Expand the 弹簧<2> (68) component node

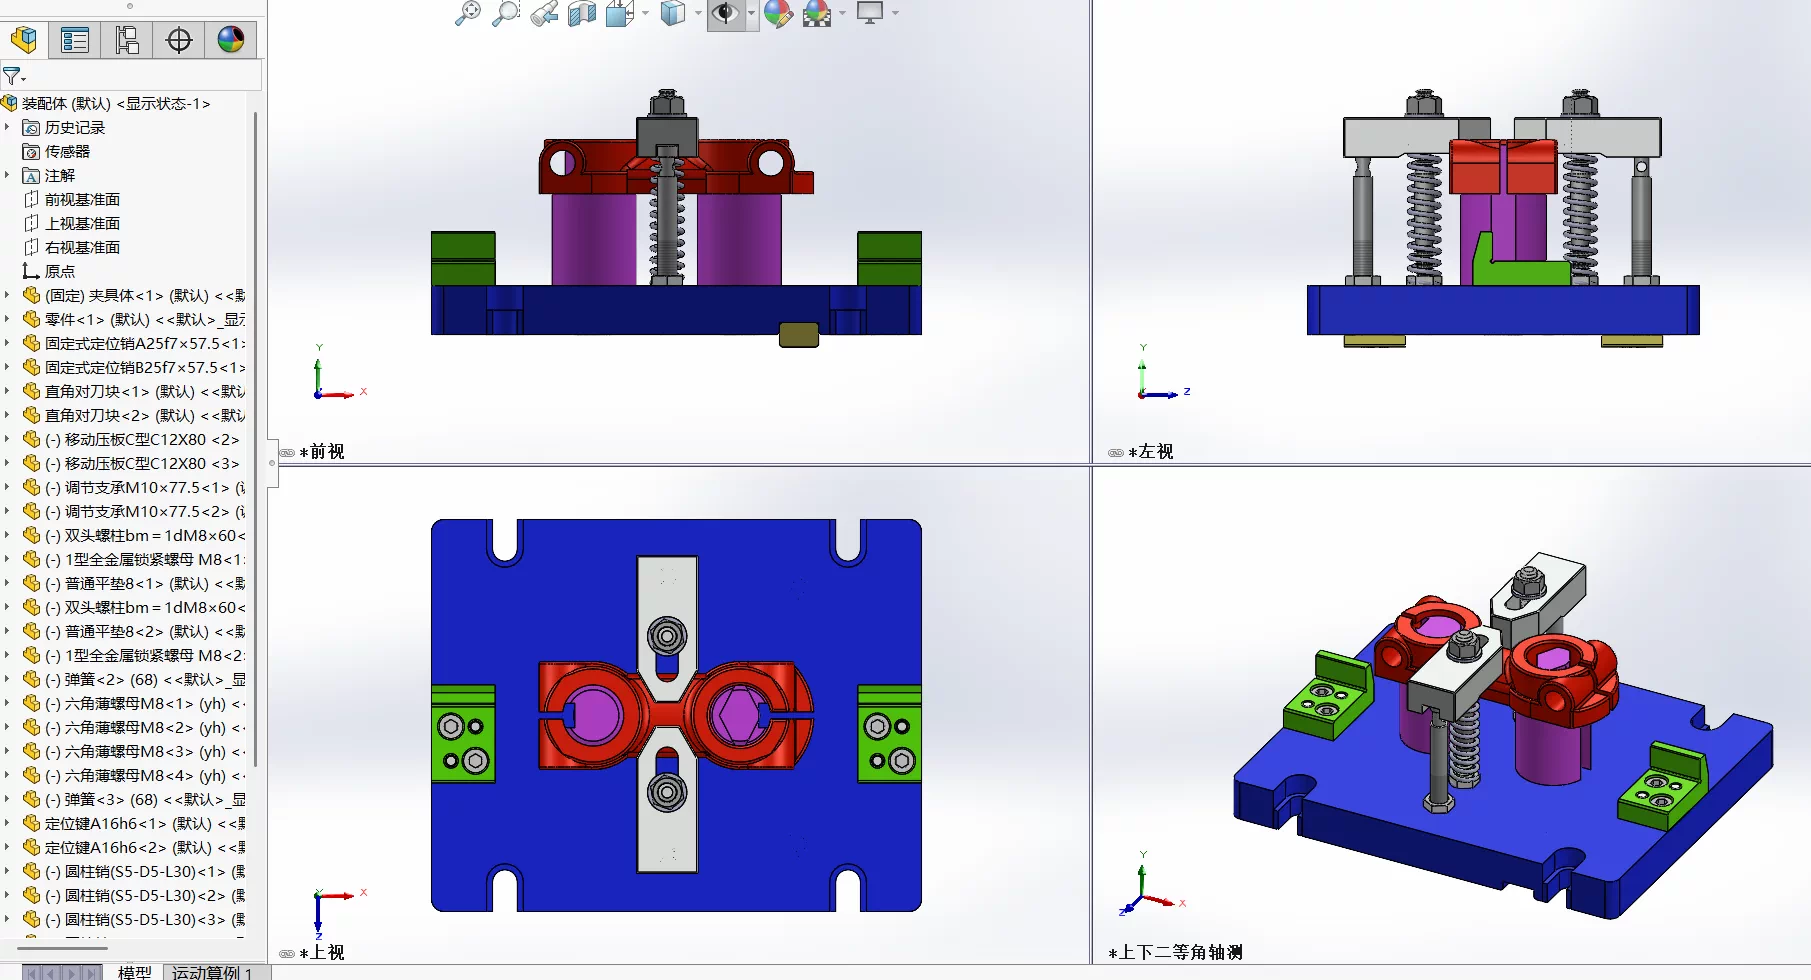pos(7,679)
